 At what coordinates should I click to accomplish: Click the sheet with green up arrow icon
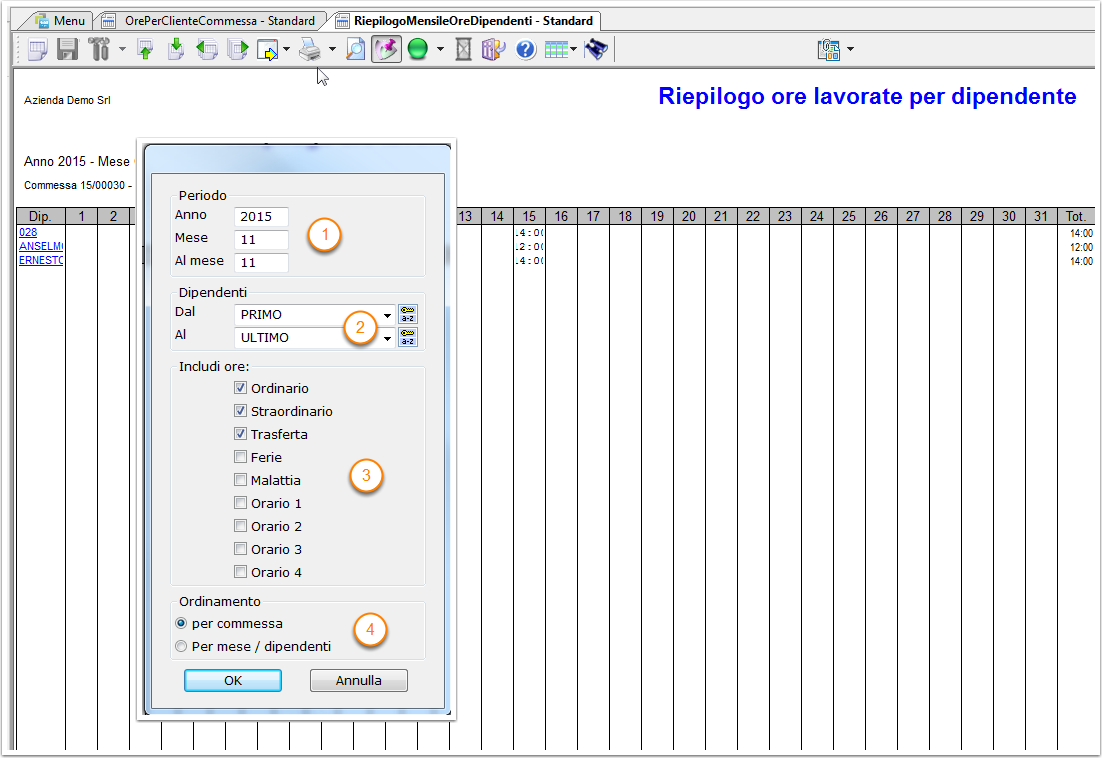tap(145, 49)
